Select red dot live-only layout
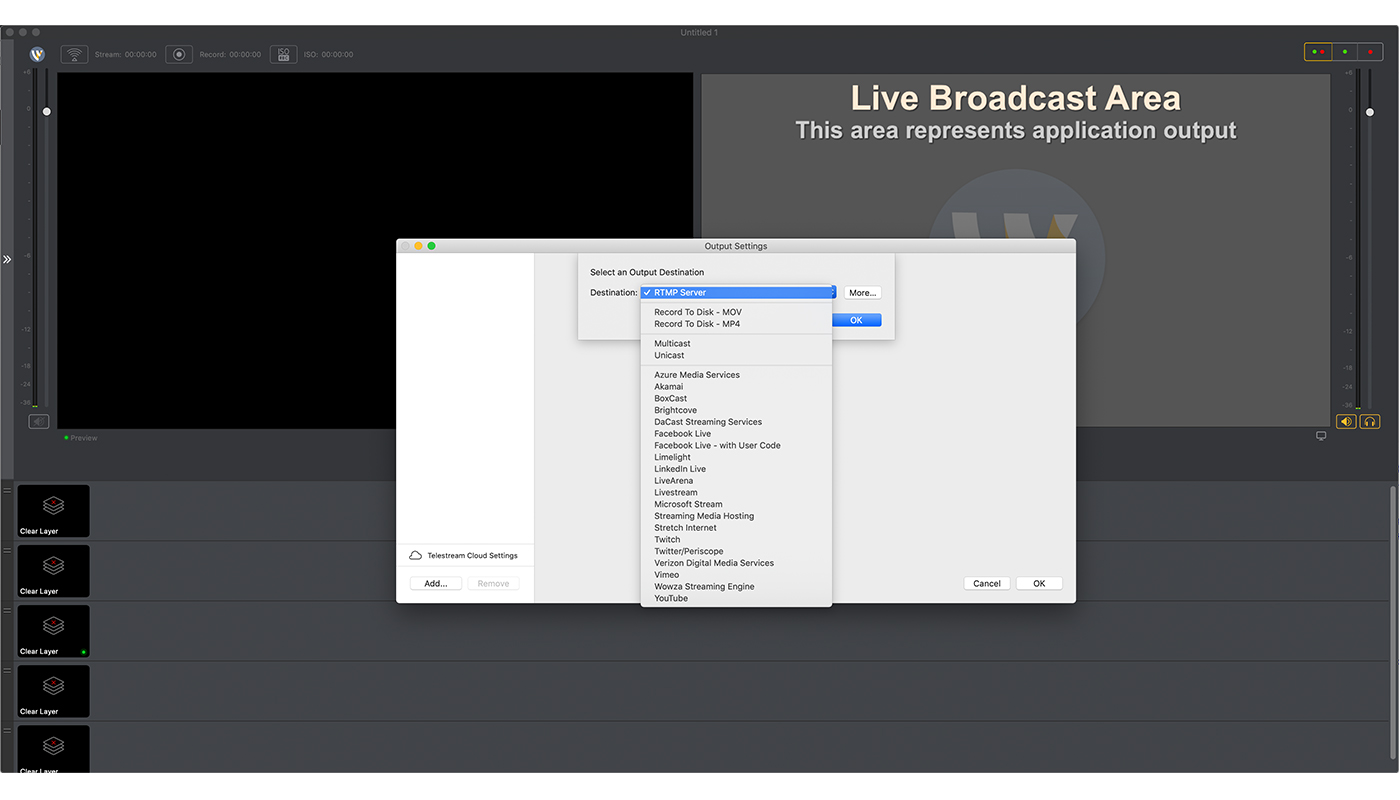Image resolution: width=1400 pixels, height=800 pixels. [x=1371, y=52]
